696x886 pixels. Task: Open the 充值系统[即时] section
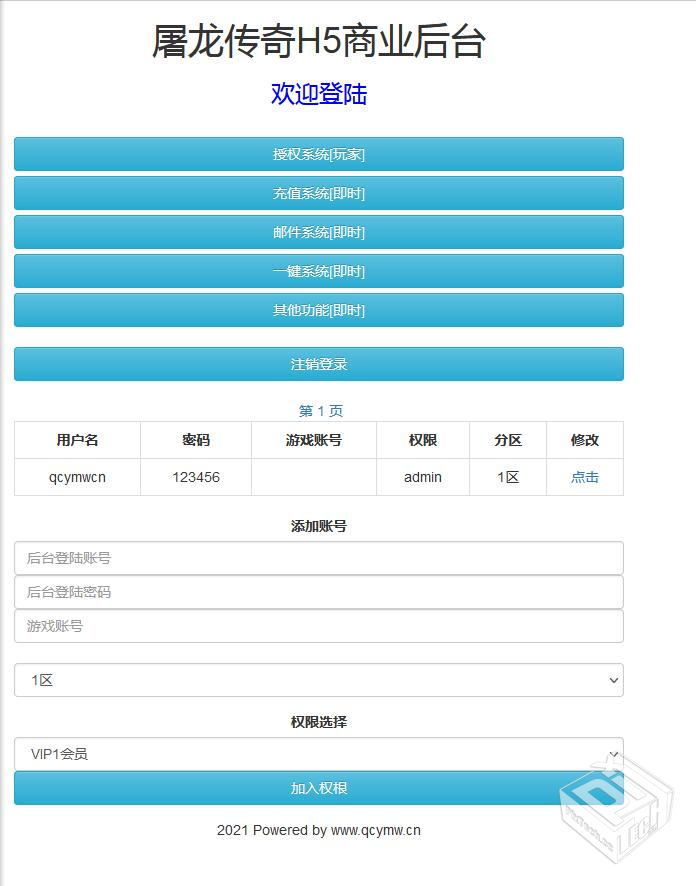[x=318, y=193]
